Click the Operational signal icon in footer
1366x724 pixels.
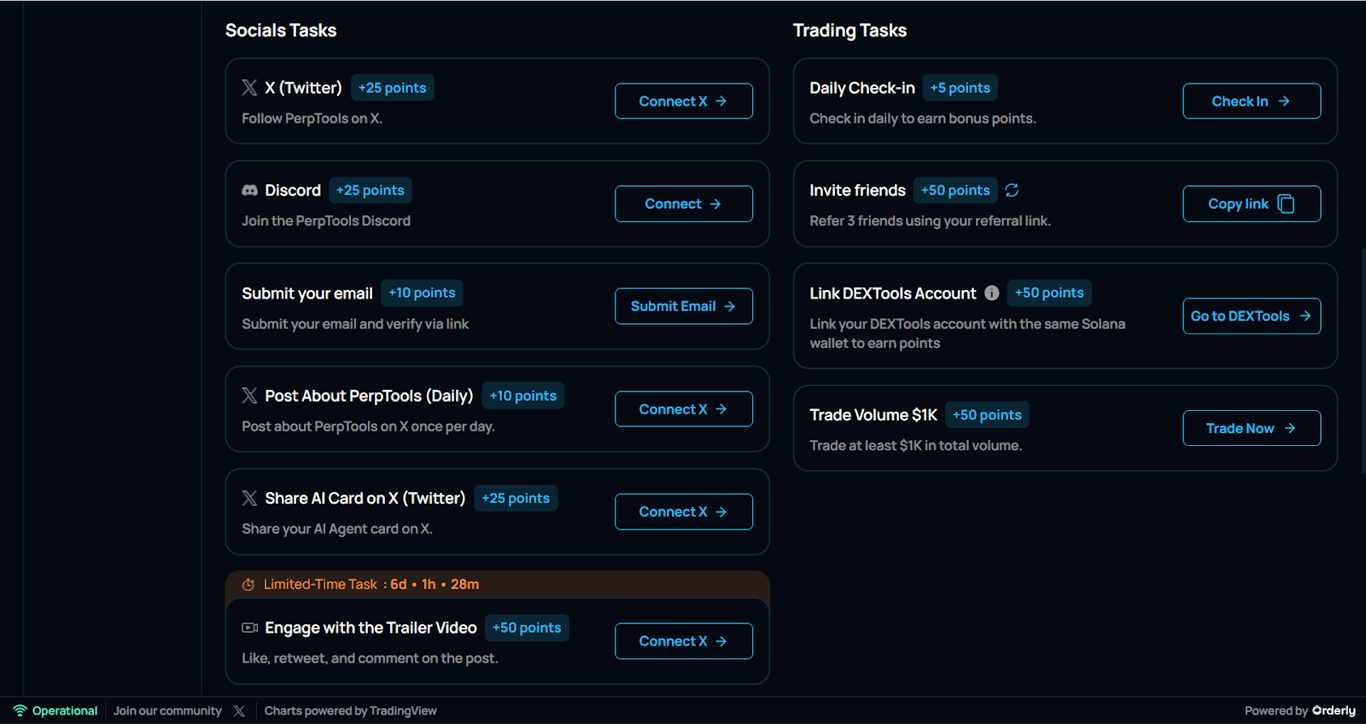coord(20,711)
